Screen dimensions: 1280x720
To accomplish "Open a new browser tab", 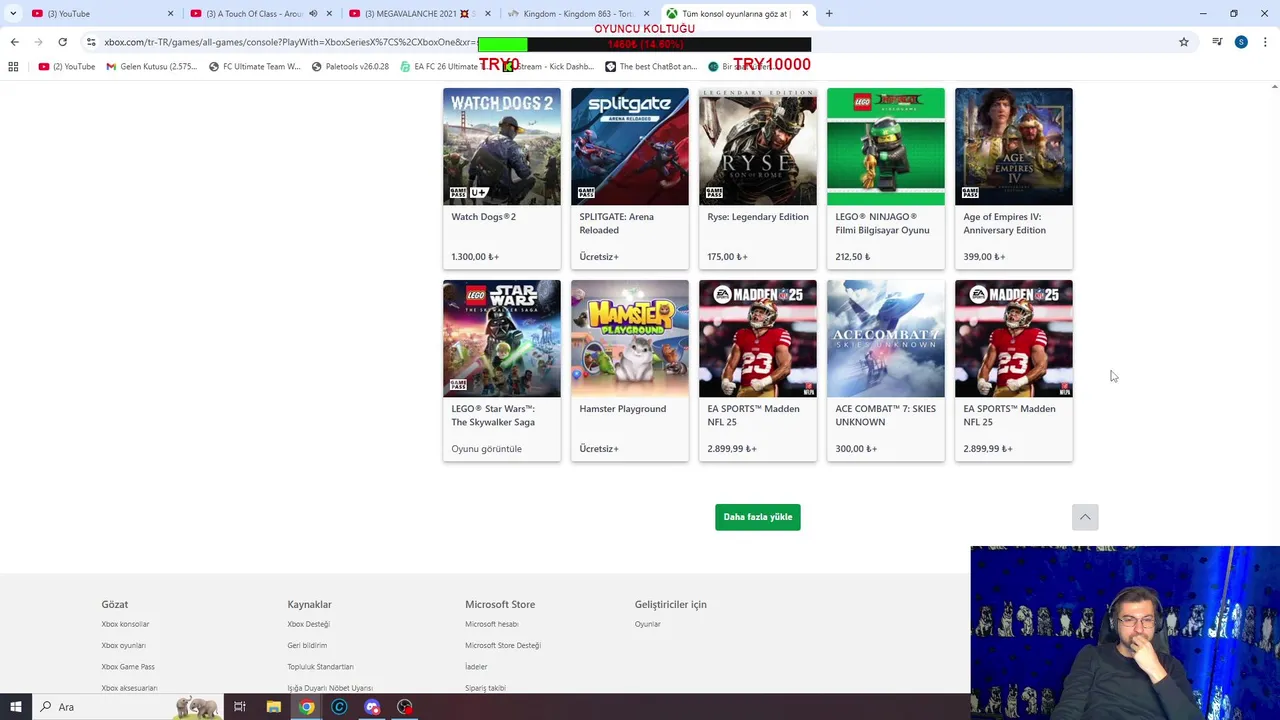I will point(829,13).
